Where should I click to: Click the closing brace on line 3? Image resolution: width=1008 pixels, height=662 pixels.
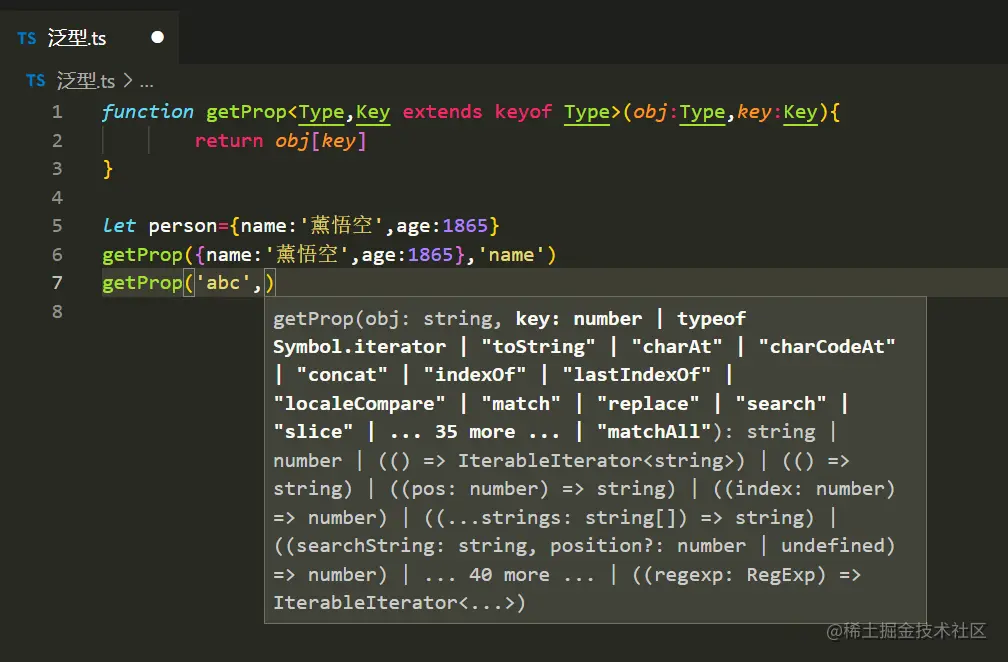(108, 169)
